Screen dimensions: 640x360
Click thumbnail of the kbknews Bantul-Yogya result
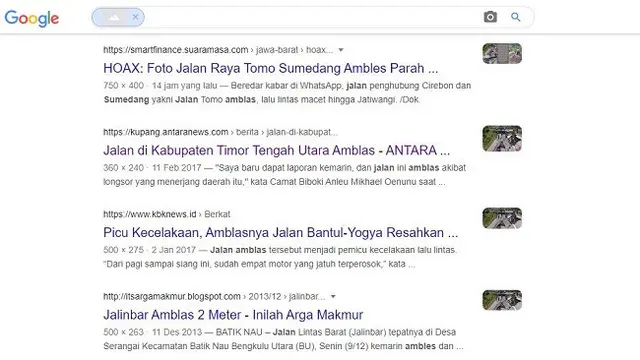[x=502, y=218]
